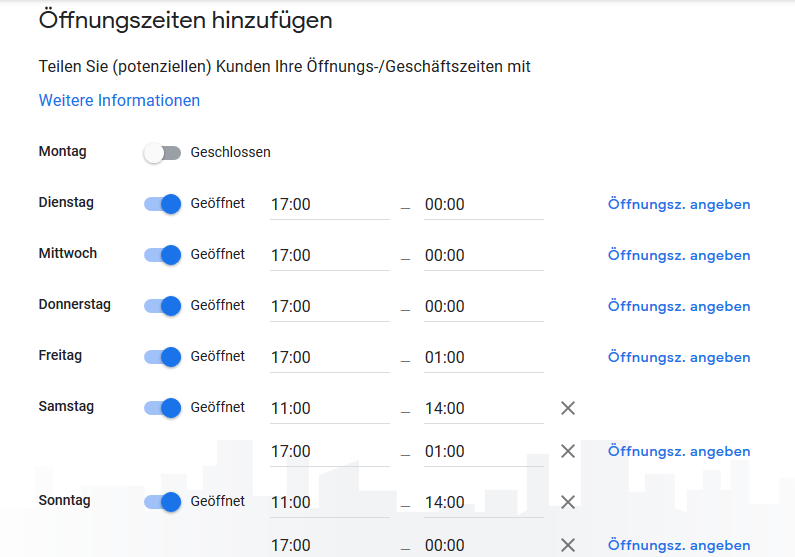Add another time slot for Samstag
Viewport: 795px width, 557px height.
(x=678, y=452)
